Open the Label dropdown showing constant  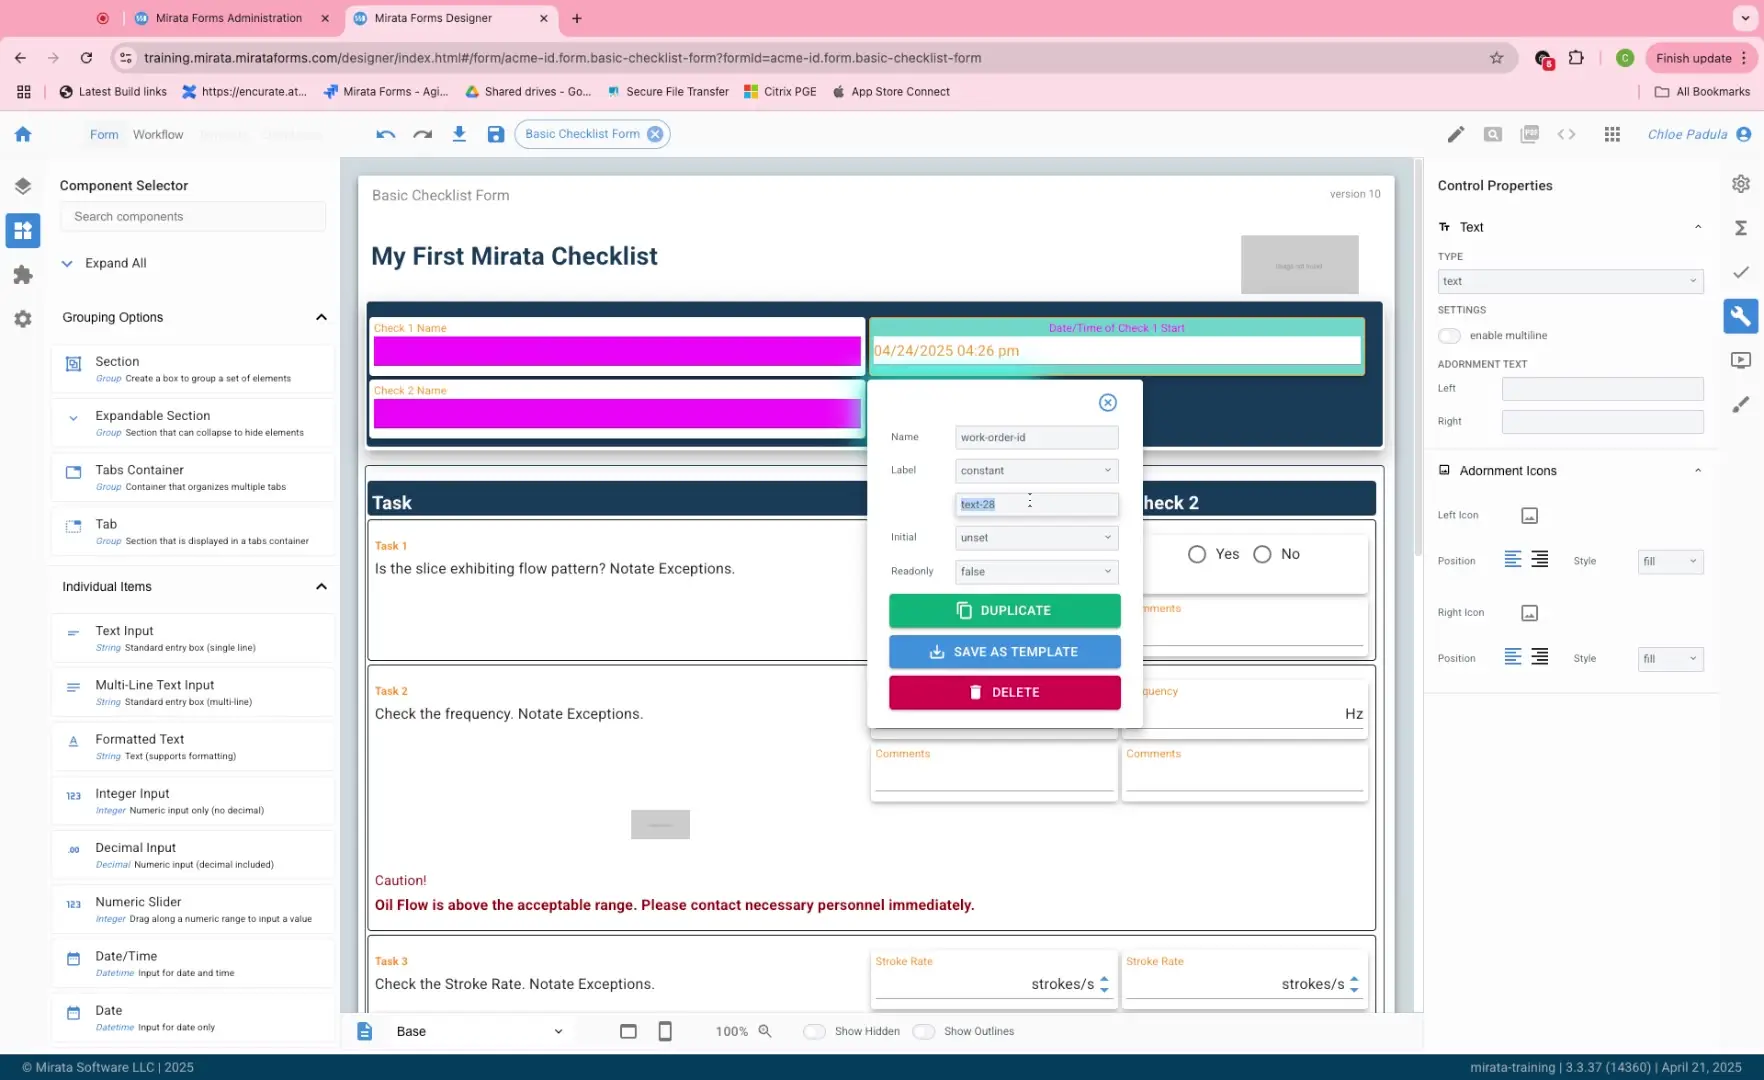pos(1035,470)
